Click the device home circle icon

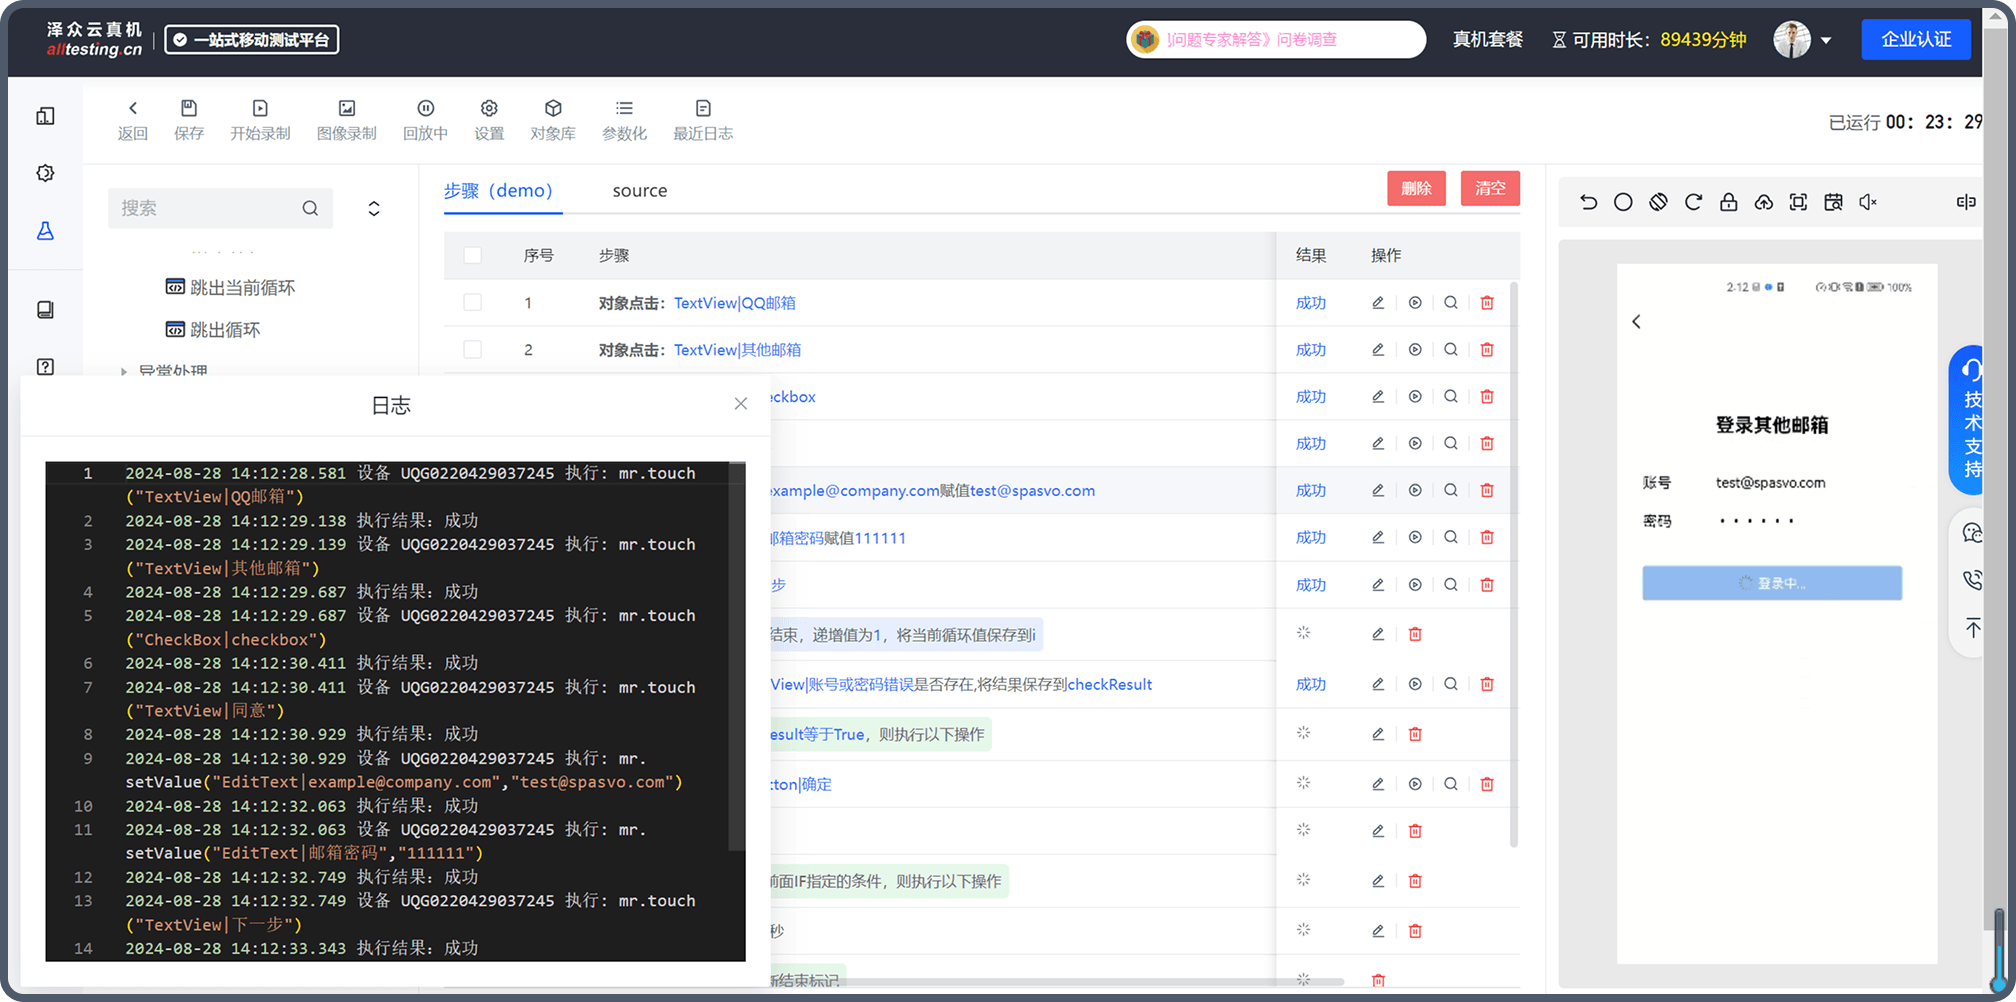tap(1623, 202)
